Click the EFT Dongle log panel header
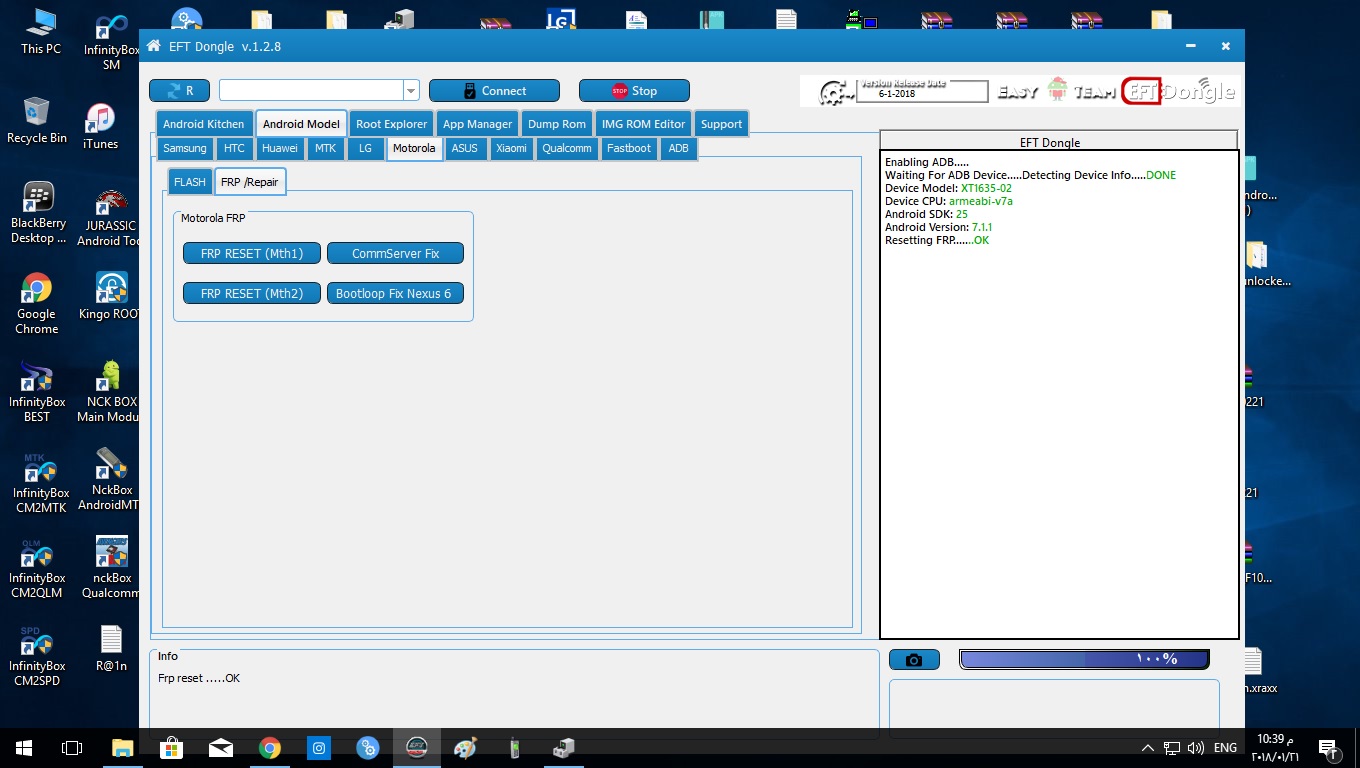Viewport: 1360px width, 768px height. click(1058, 141)
